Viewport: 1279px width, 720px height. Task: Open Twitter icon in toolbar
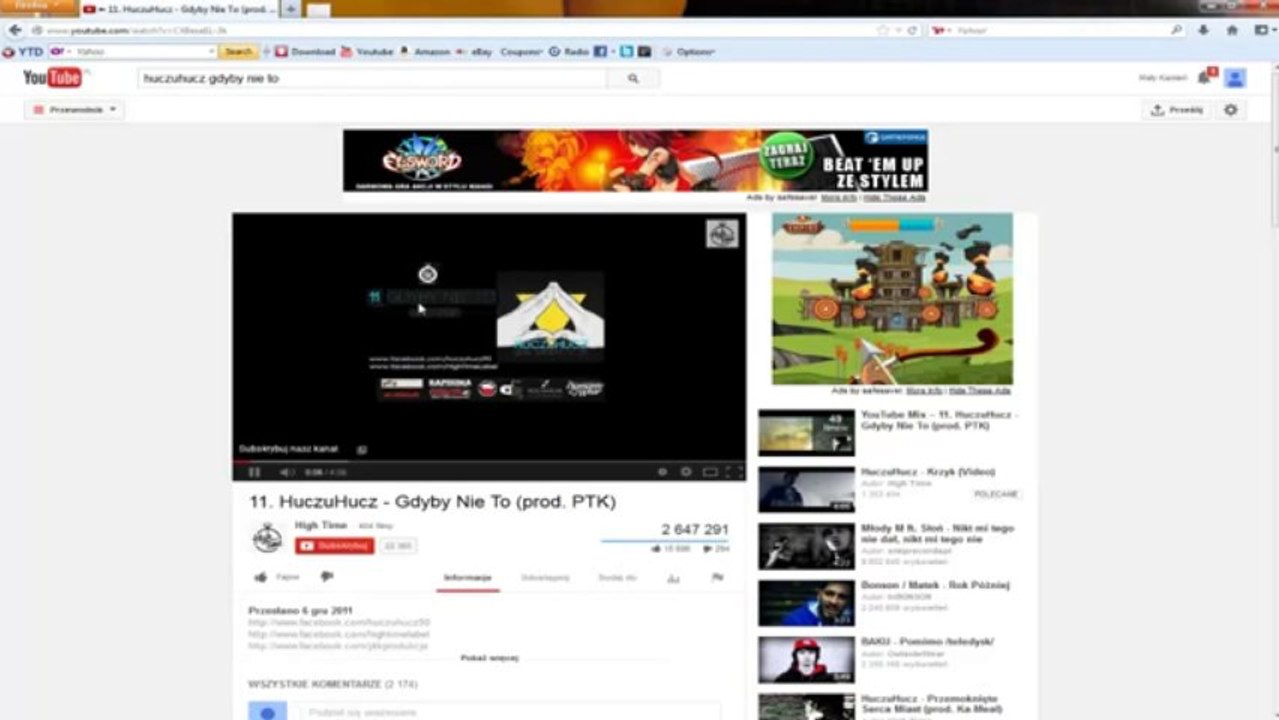pos(627,51)
